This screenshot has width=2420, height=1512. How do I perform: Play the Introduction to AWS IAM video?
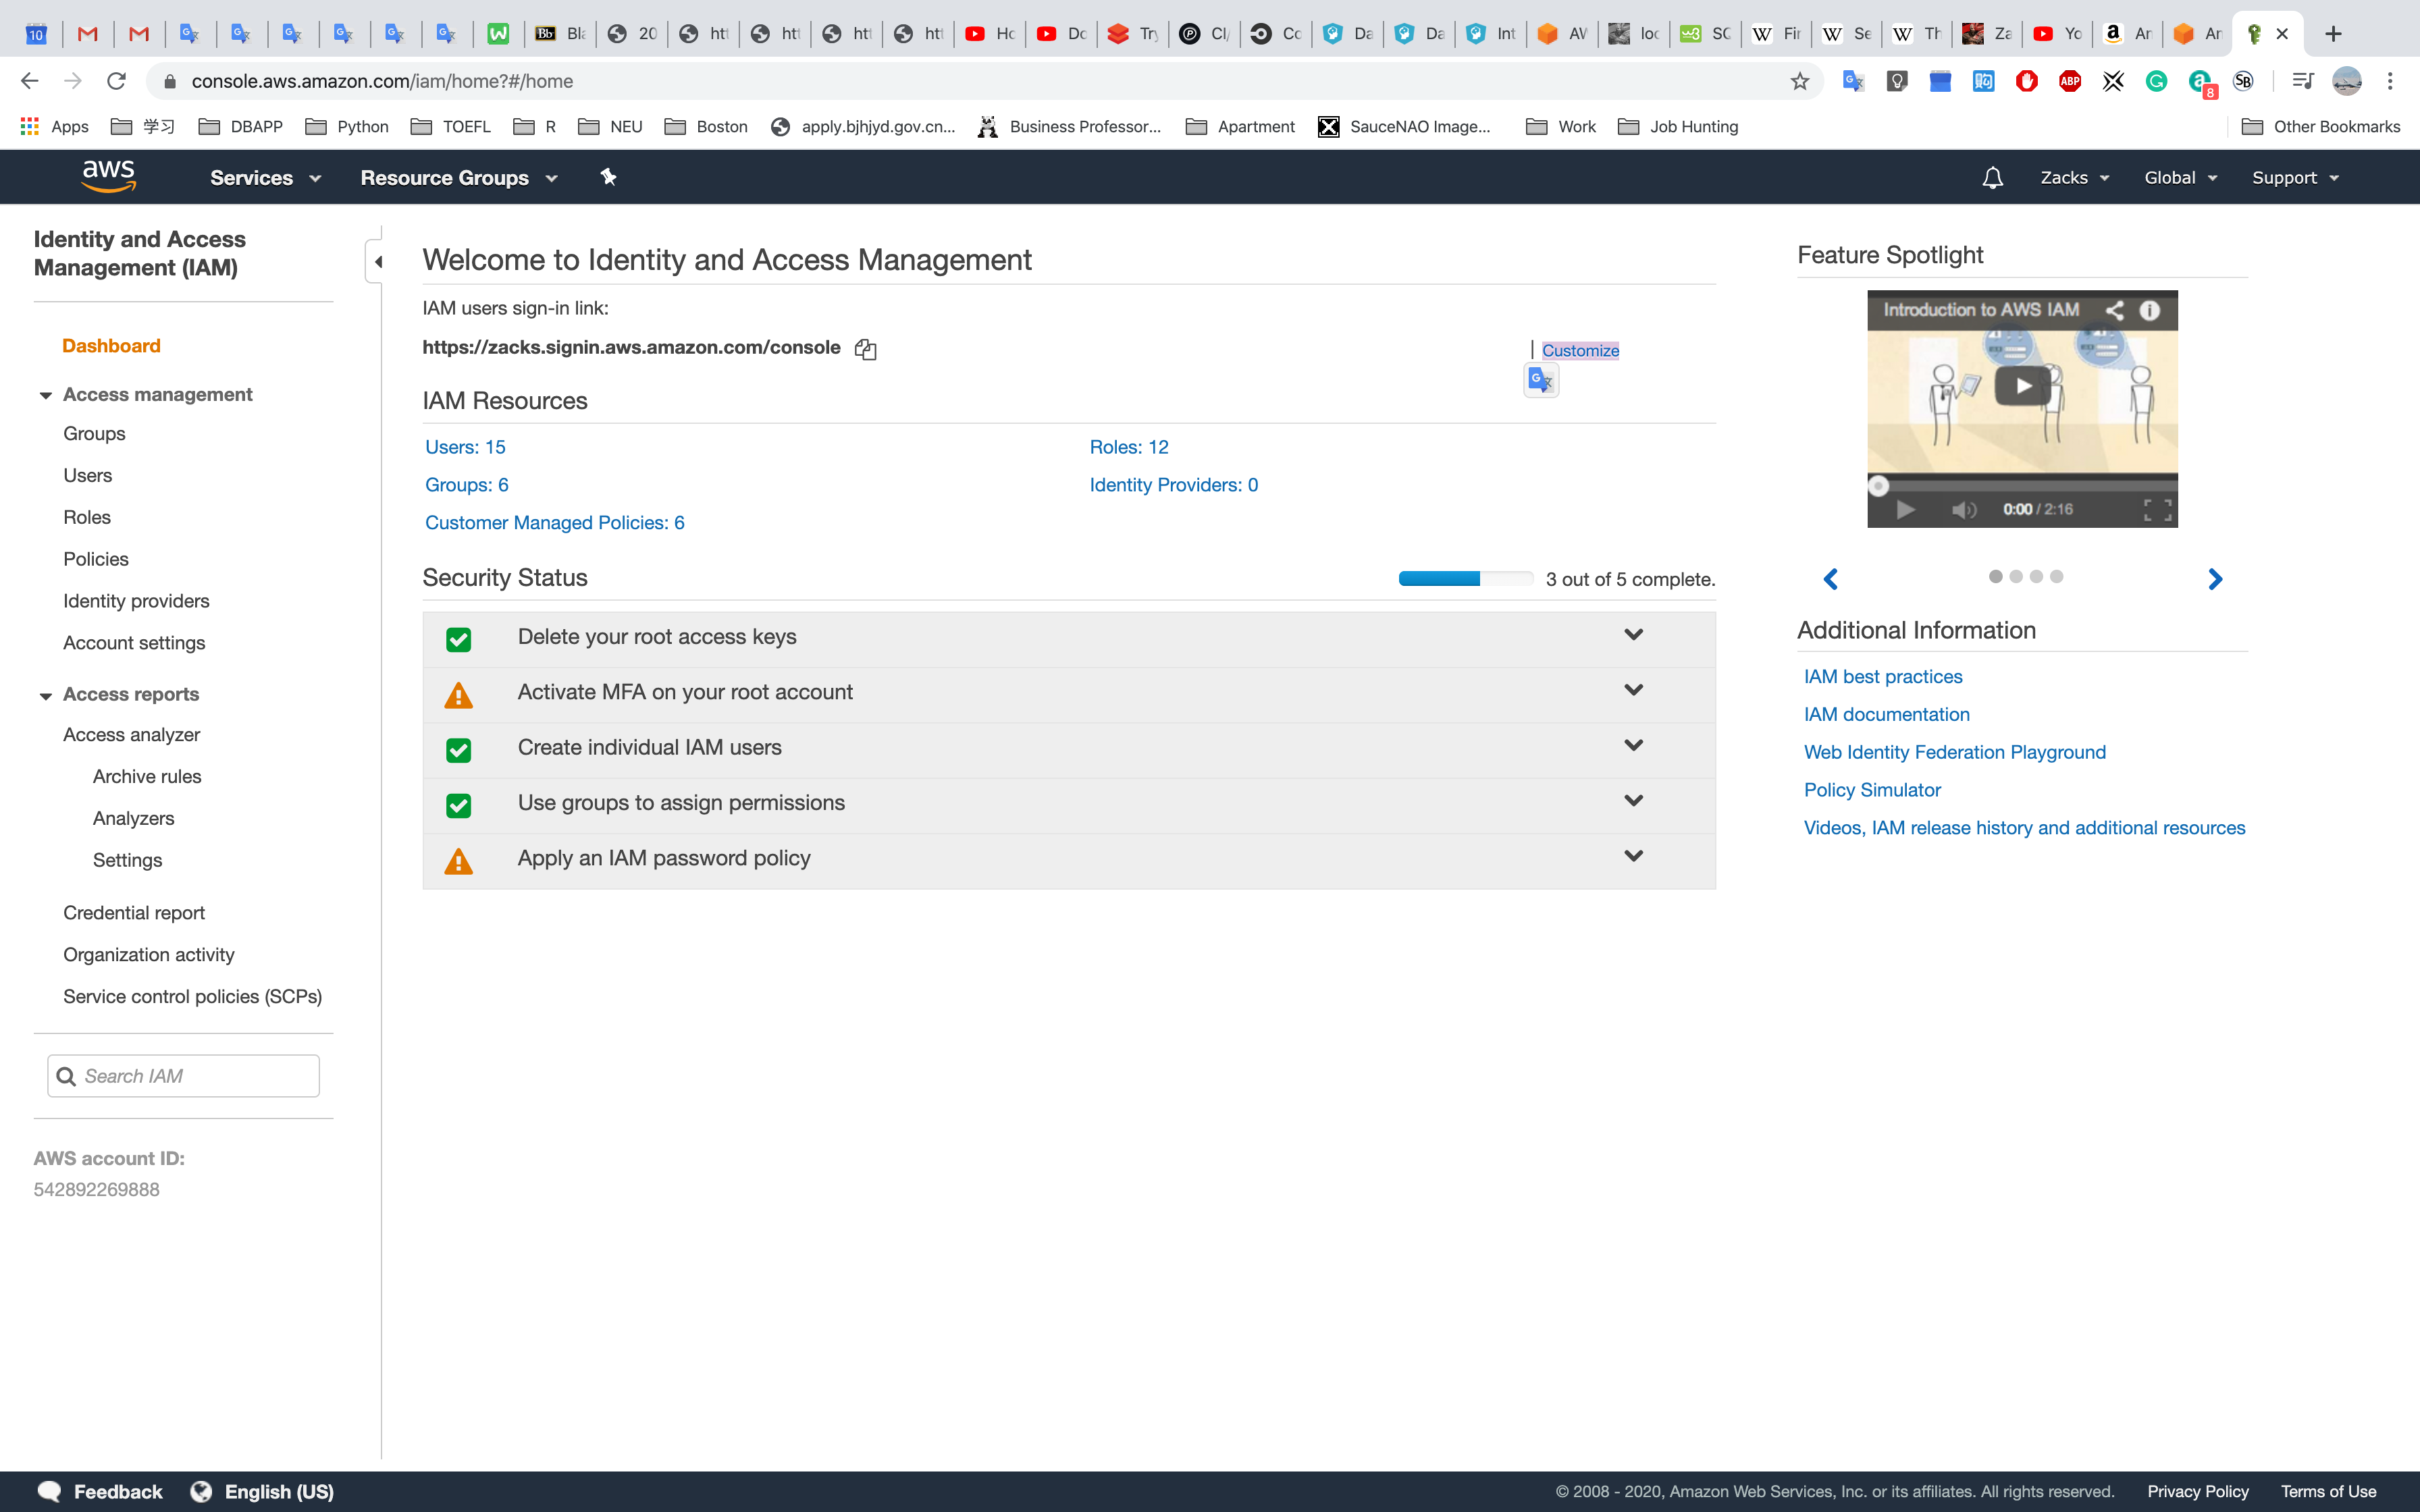[2022, 386]
